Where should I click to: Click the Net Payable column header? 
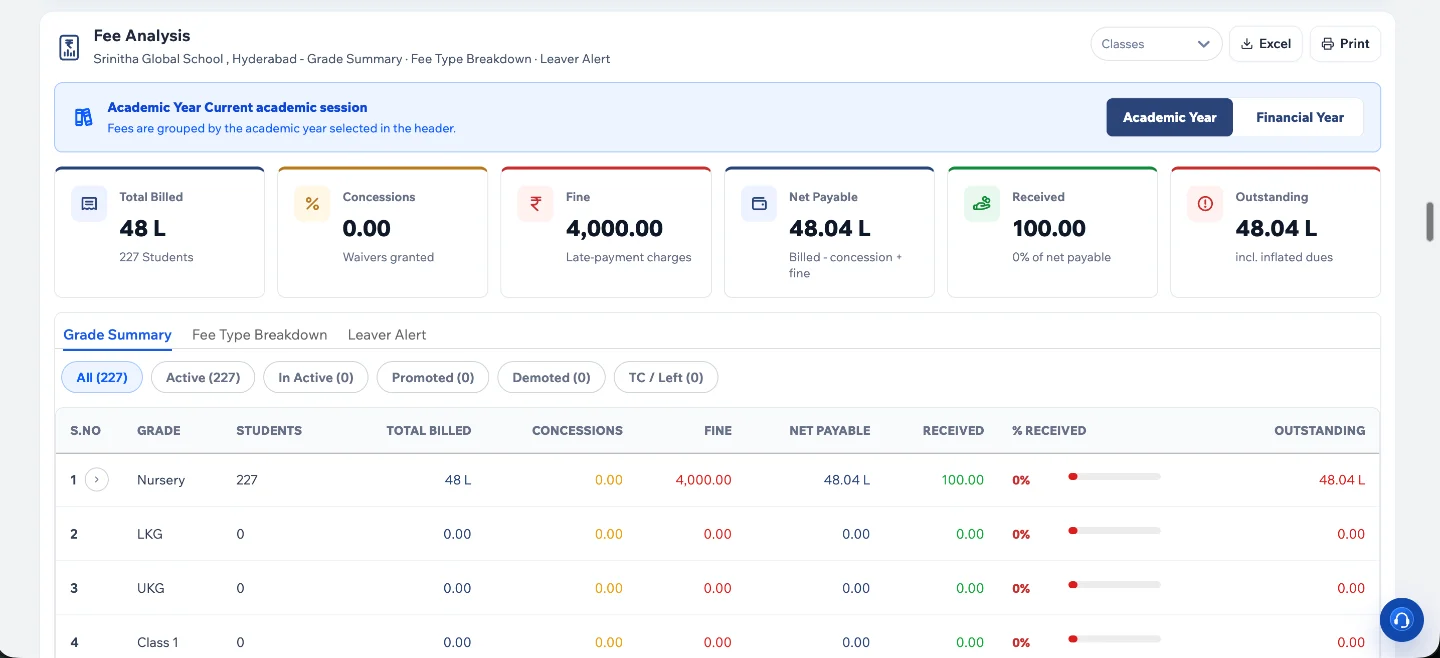pyautogui.click(x=830, y=431)
